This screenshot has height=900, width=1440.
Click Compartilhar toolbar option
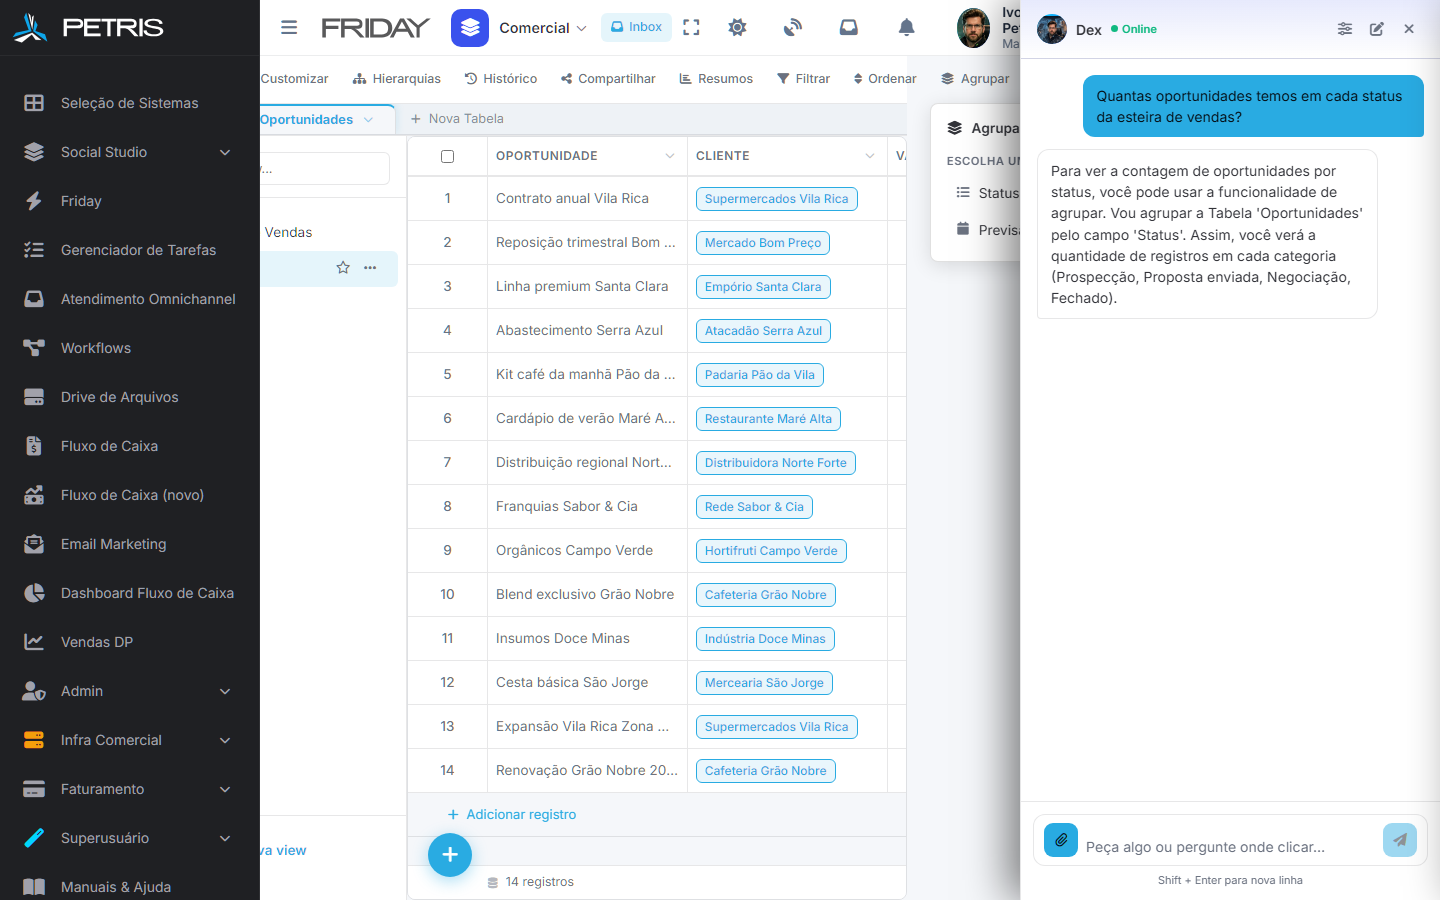click(608, 79)
